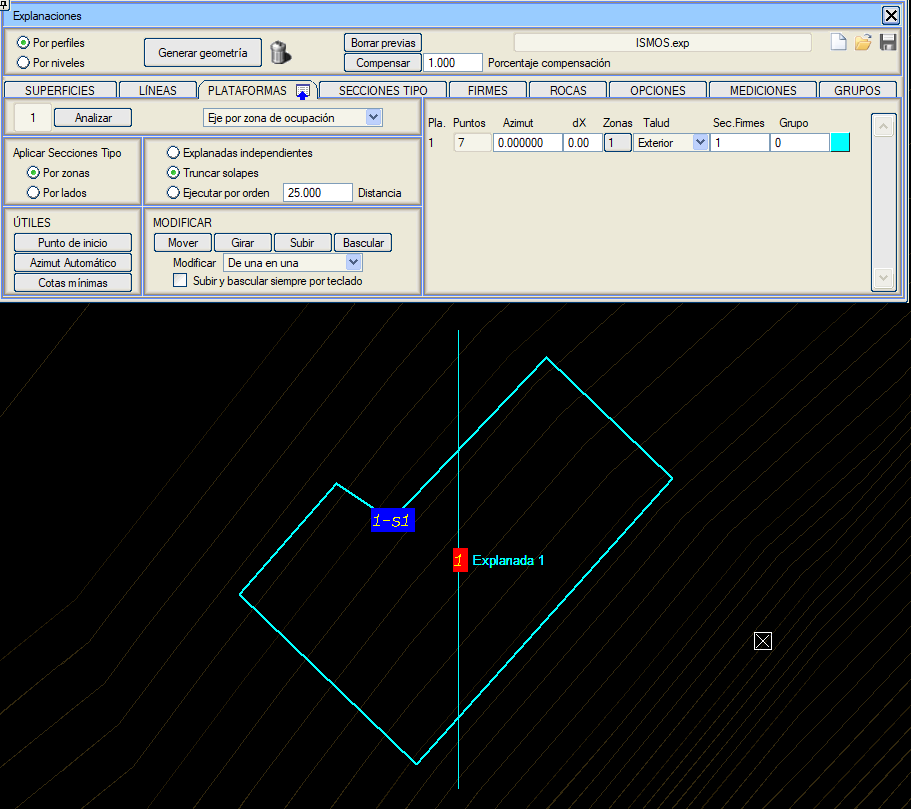Viewport: 913px width, 810px height.
Task: Click the Distancia field showing 25.000
Action: (x=318, y=193)
